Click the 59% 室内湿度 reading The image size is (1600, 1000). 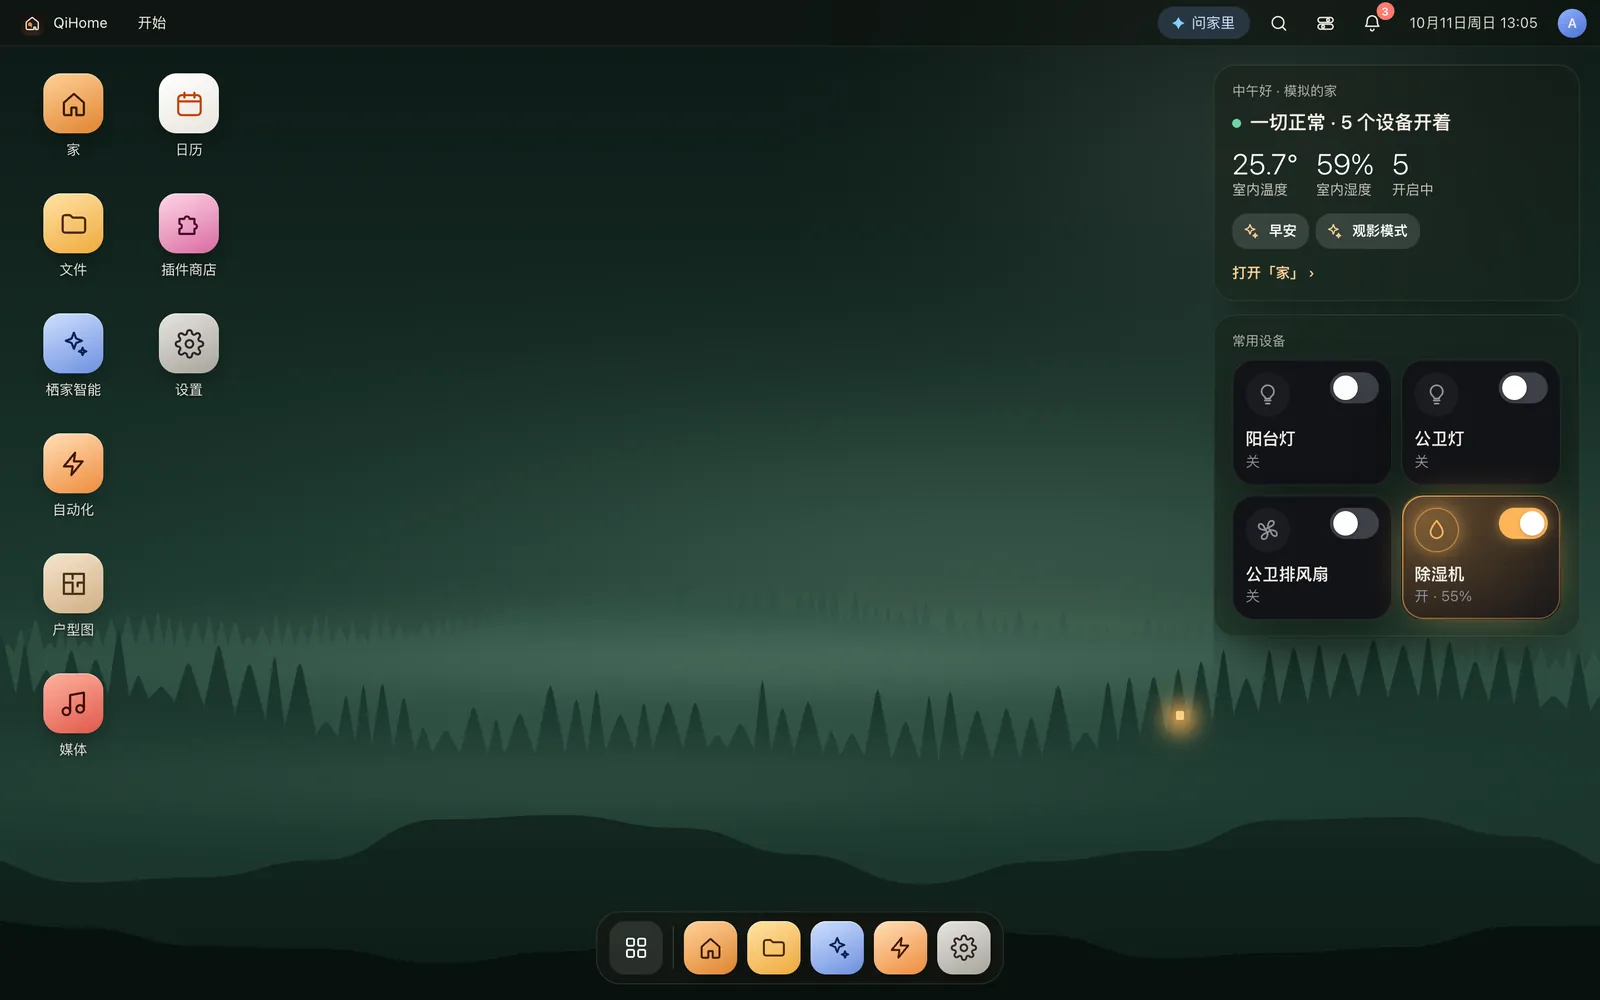point(1344,174)
